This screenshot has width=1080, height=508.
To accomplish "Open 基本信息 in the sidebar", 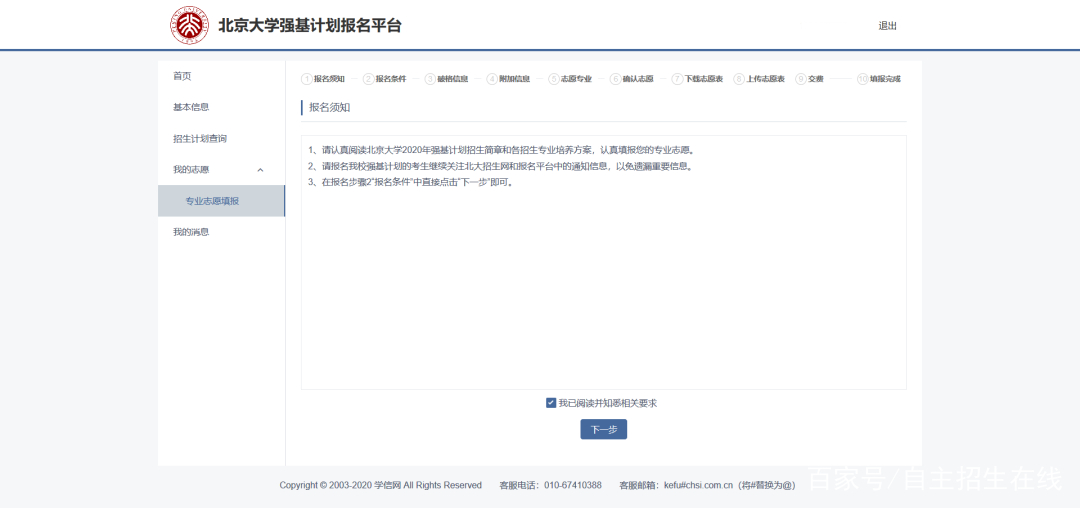I will tap(191, 107).
